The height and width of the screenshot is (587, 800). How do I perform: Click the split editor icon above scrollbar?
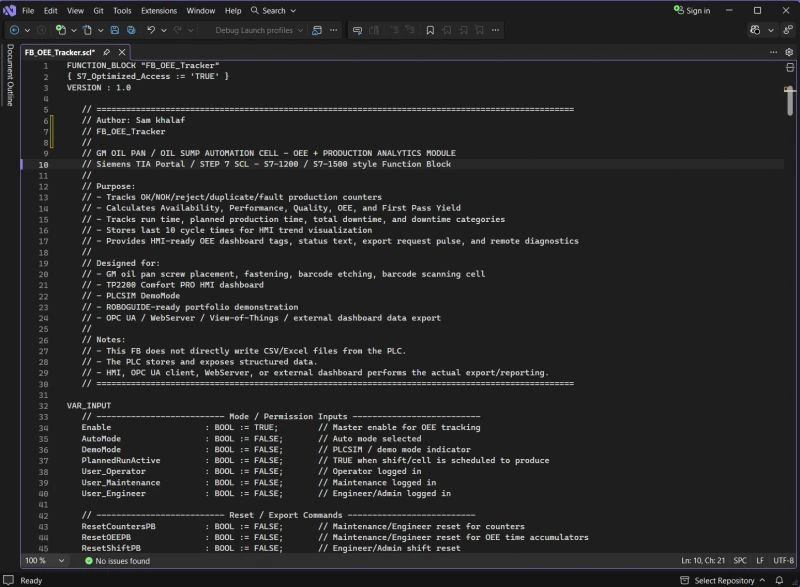coord(790,67)
